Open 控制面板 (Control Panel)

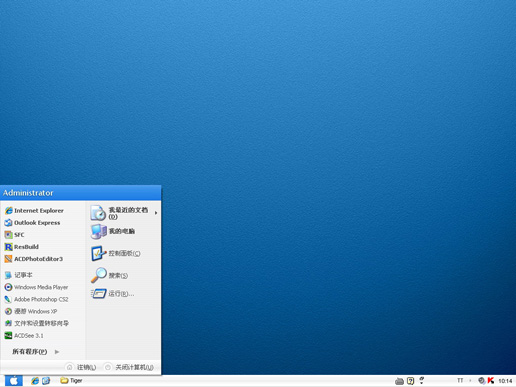click(116, 254)
